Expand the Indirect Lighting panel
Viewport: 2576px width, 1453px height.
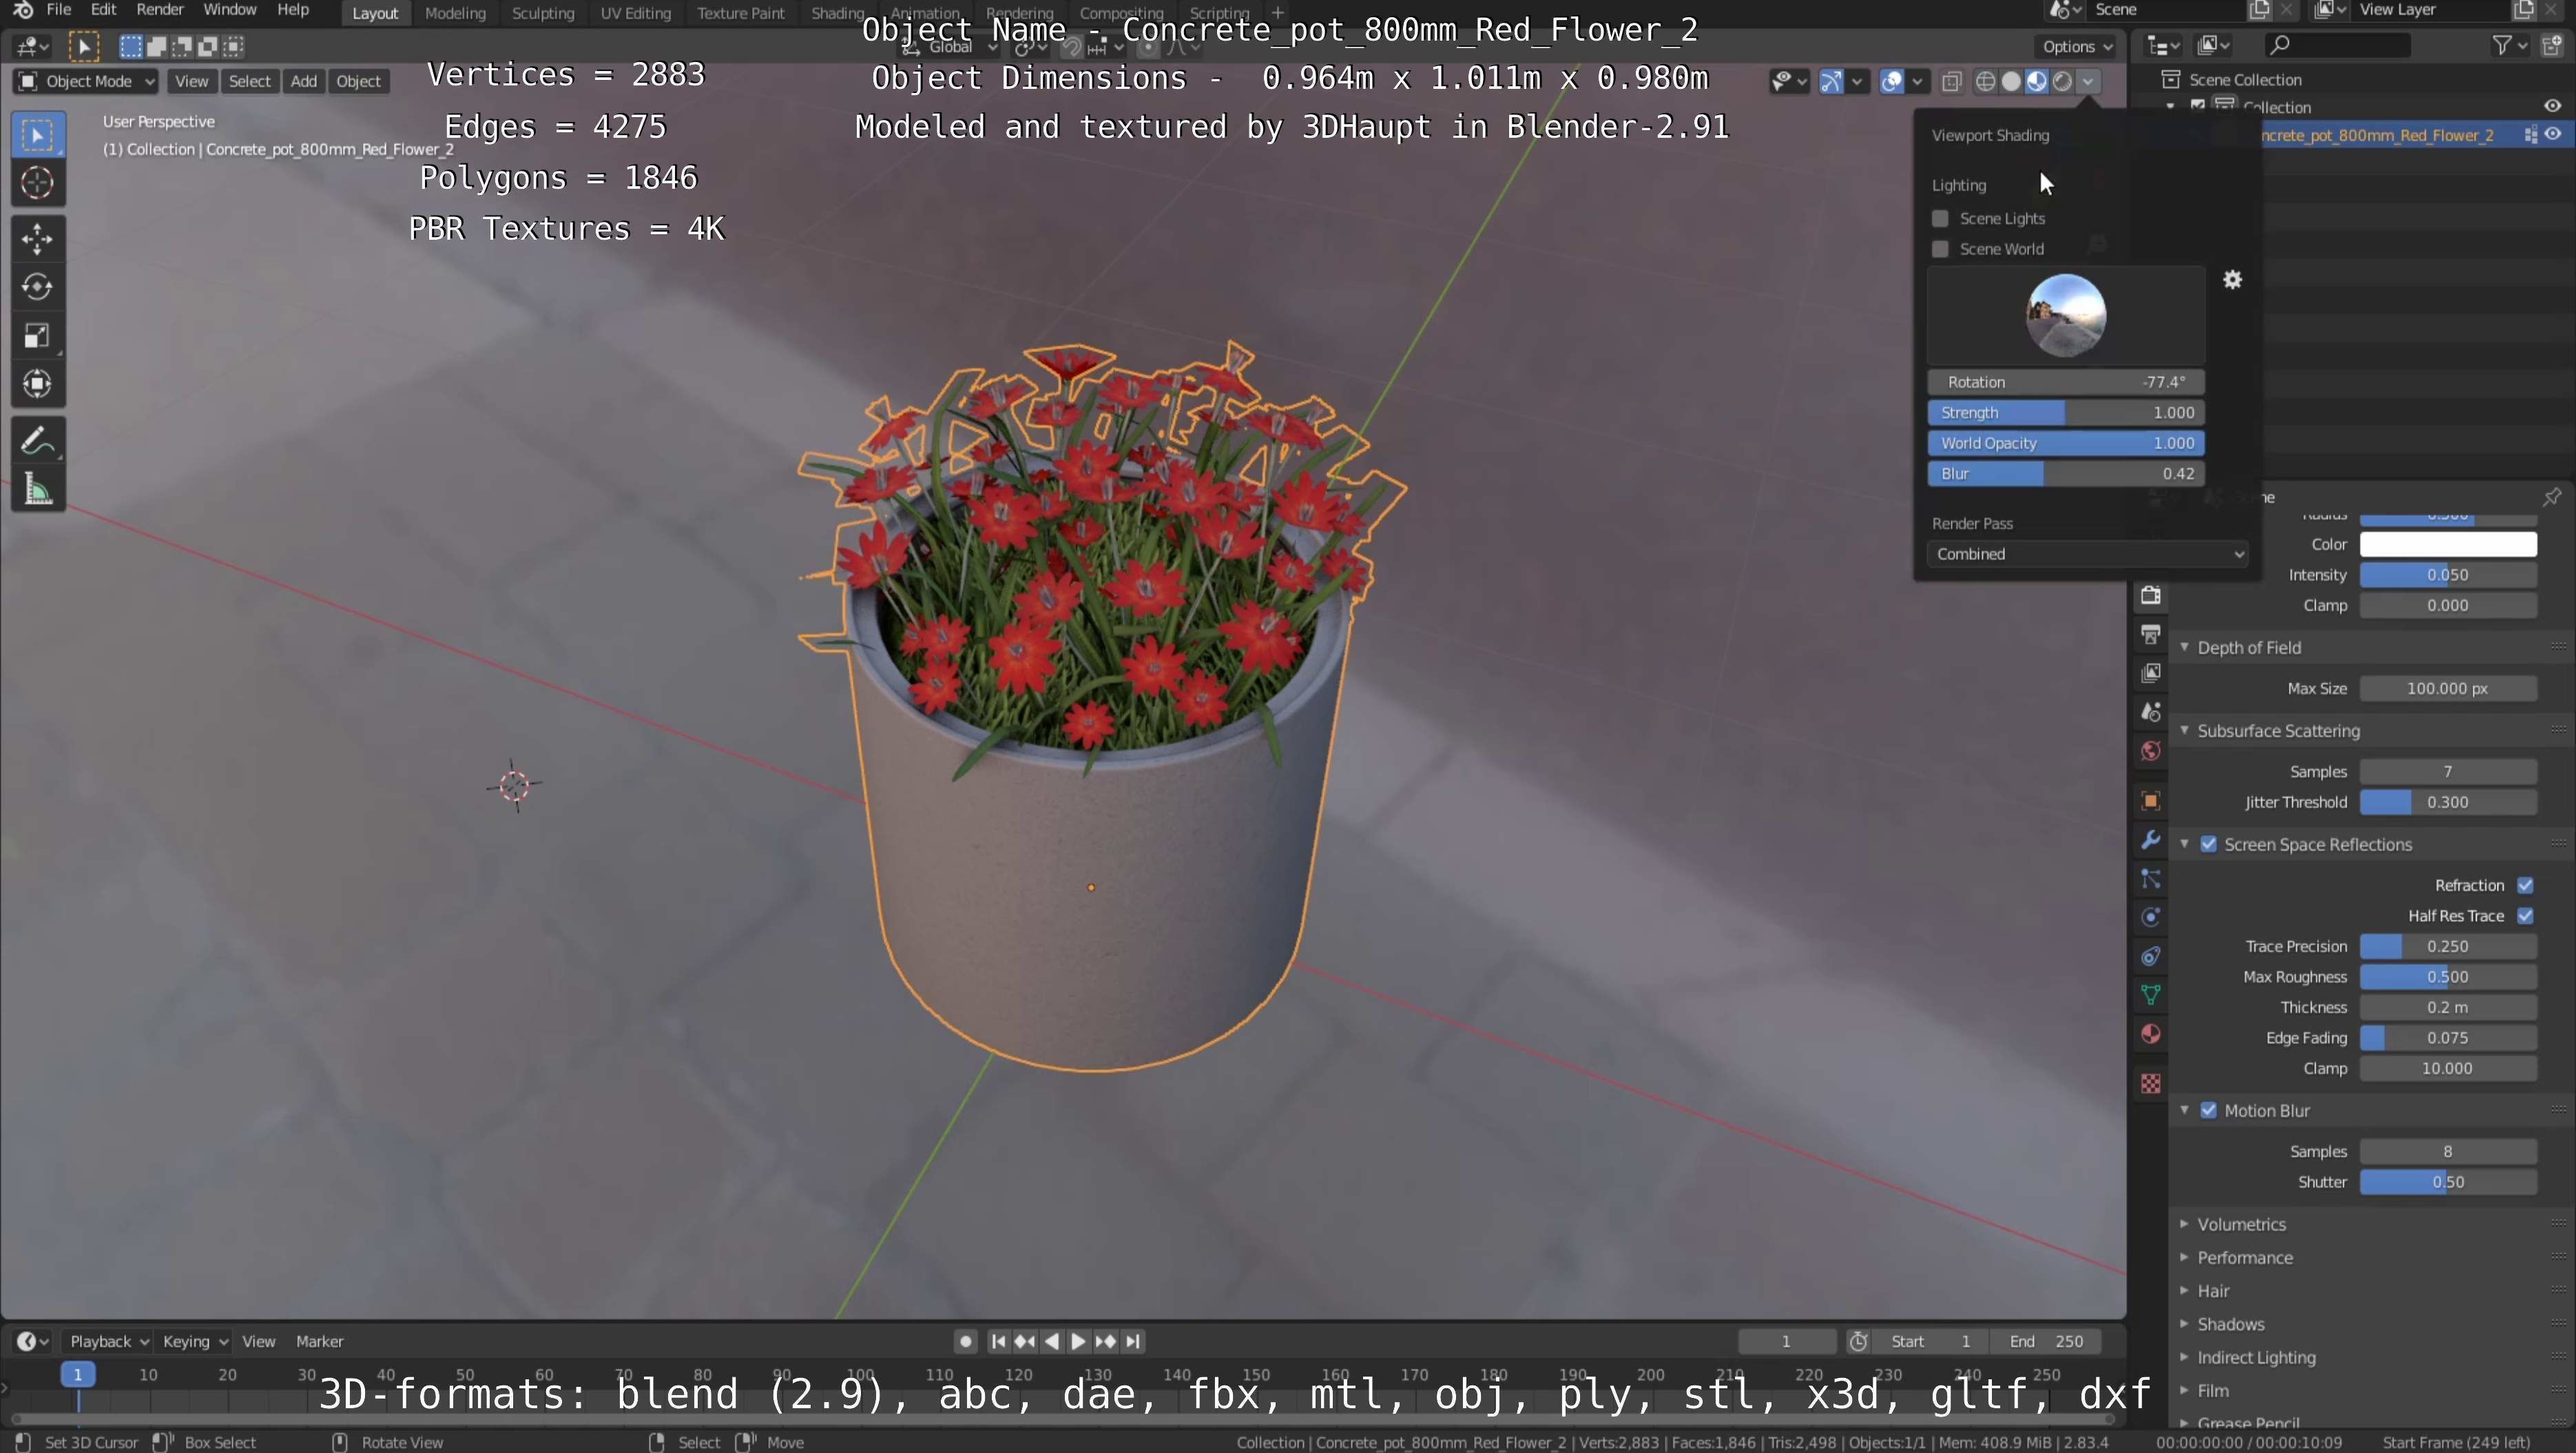tap(2256, 1358)
